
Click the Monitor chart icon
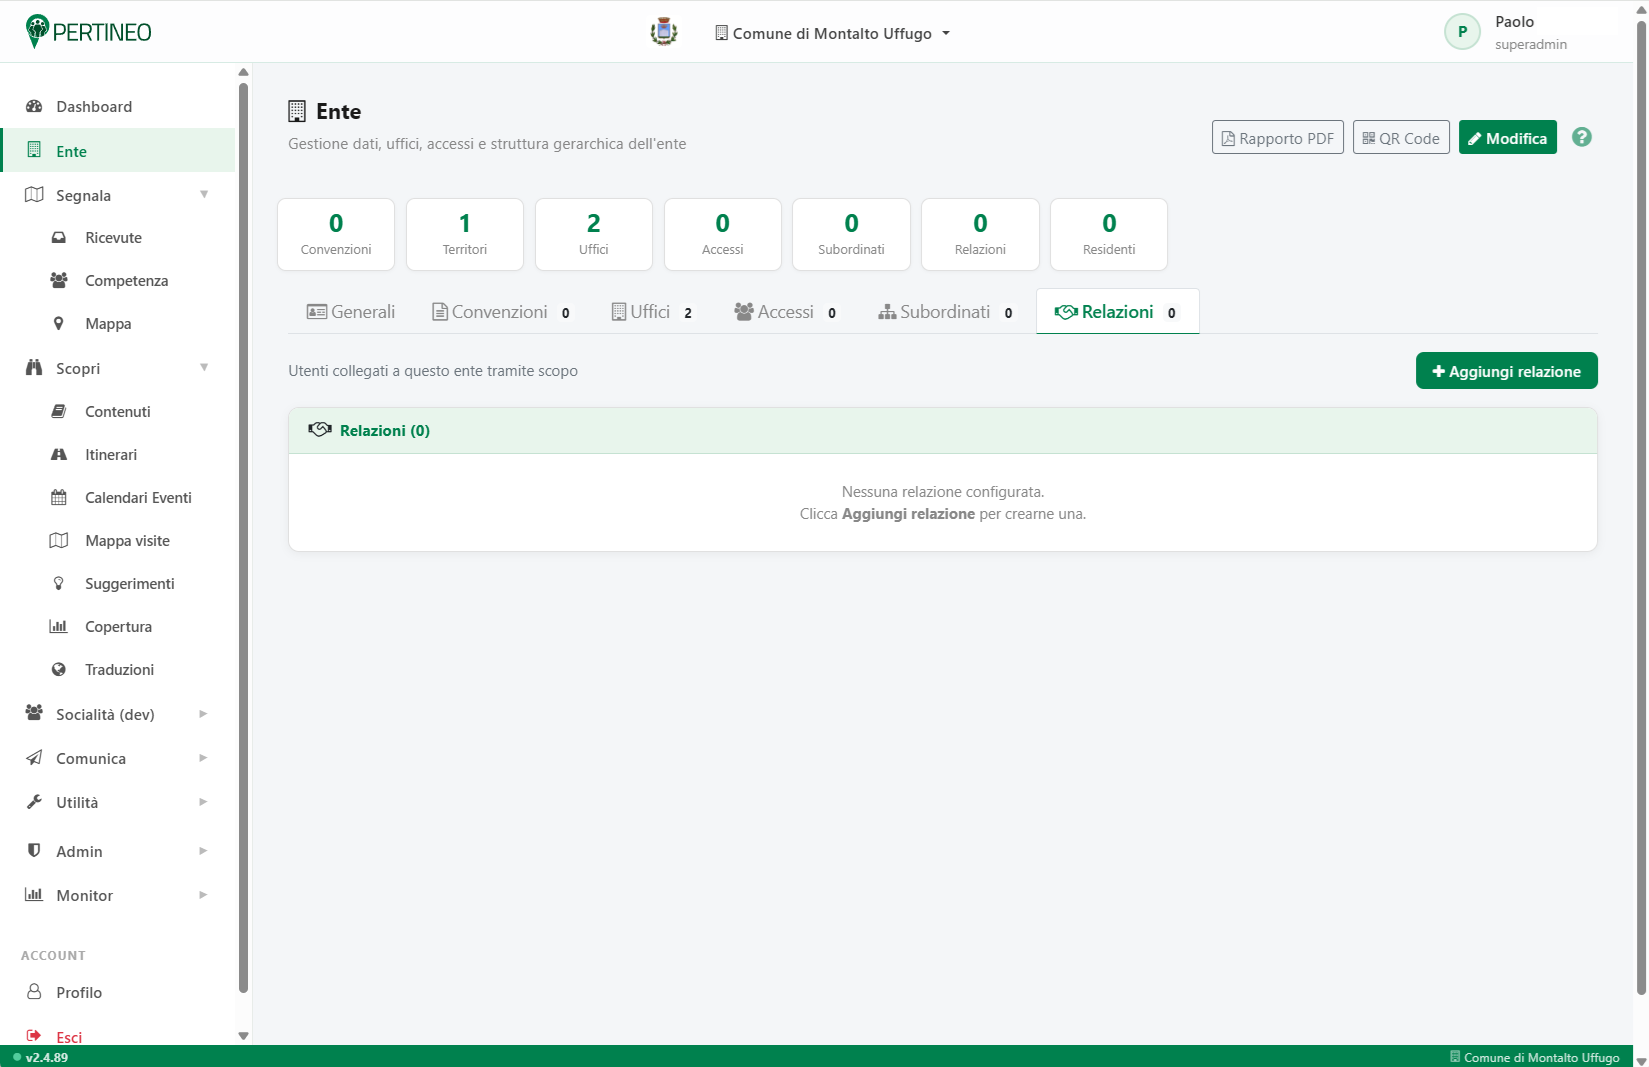pos(34,894)
